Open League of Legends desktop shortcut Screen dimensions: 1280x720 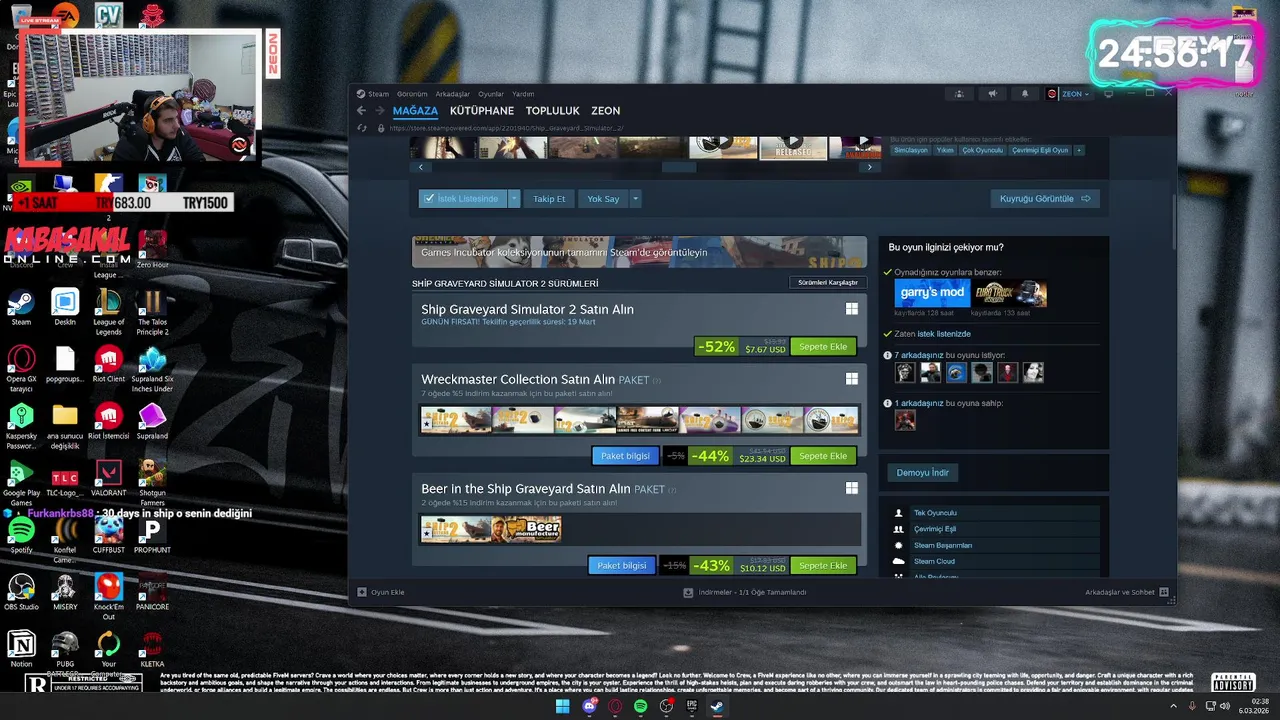click(x=108, y=312)
